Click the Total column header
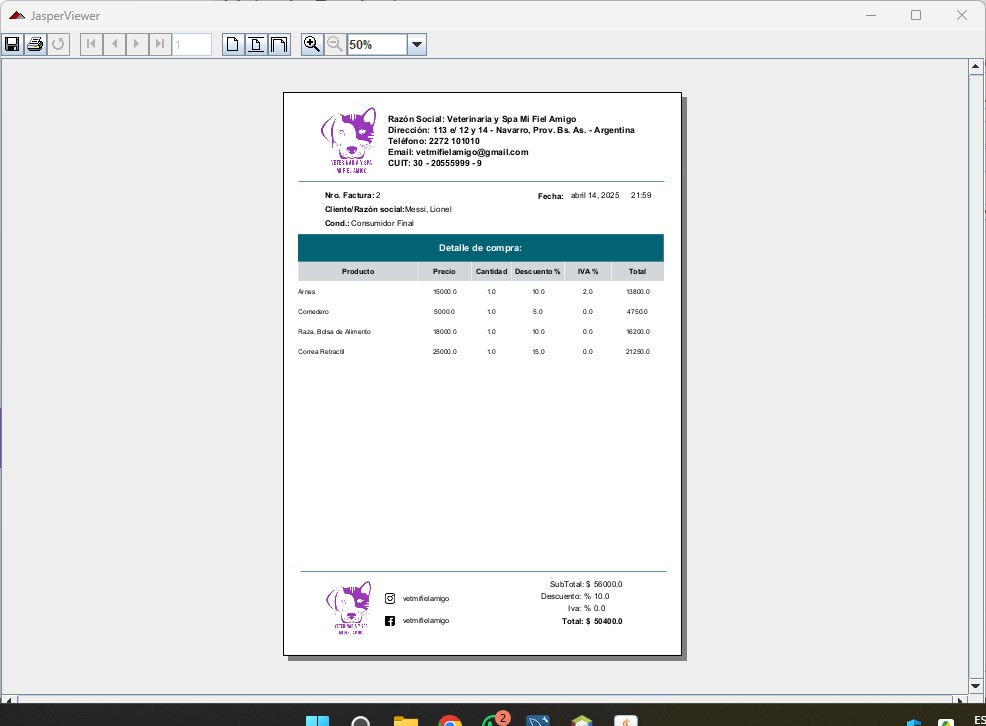Screen dimensions: 986x726 (638, 272)
